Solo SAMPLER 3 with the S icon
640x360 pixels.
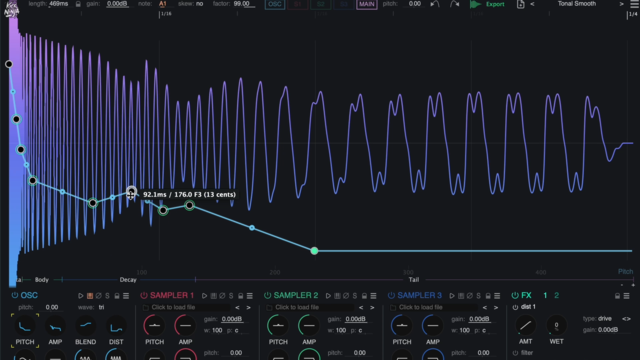478,296
